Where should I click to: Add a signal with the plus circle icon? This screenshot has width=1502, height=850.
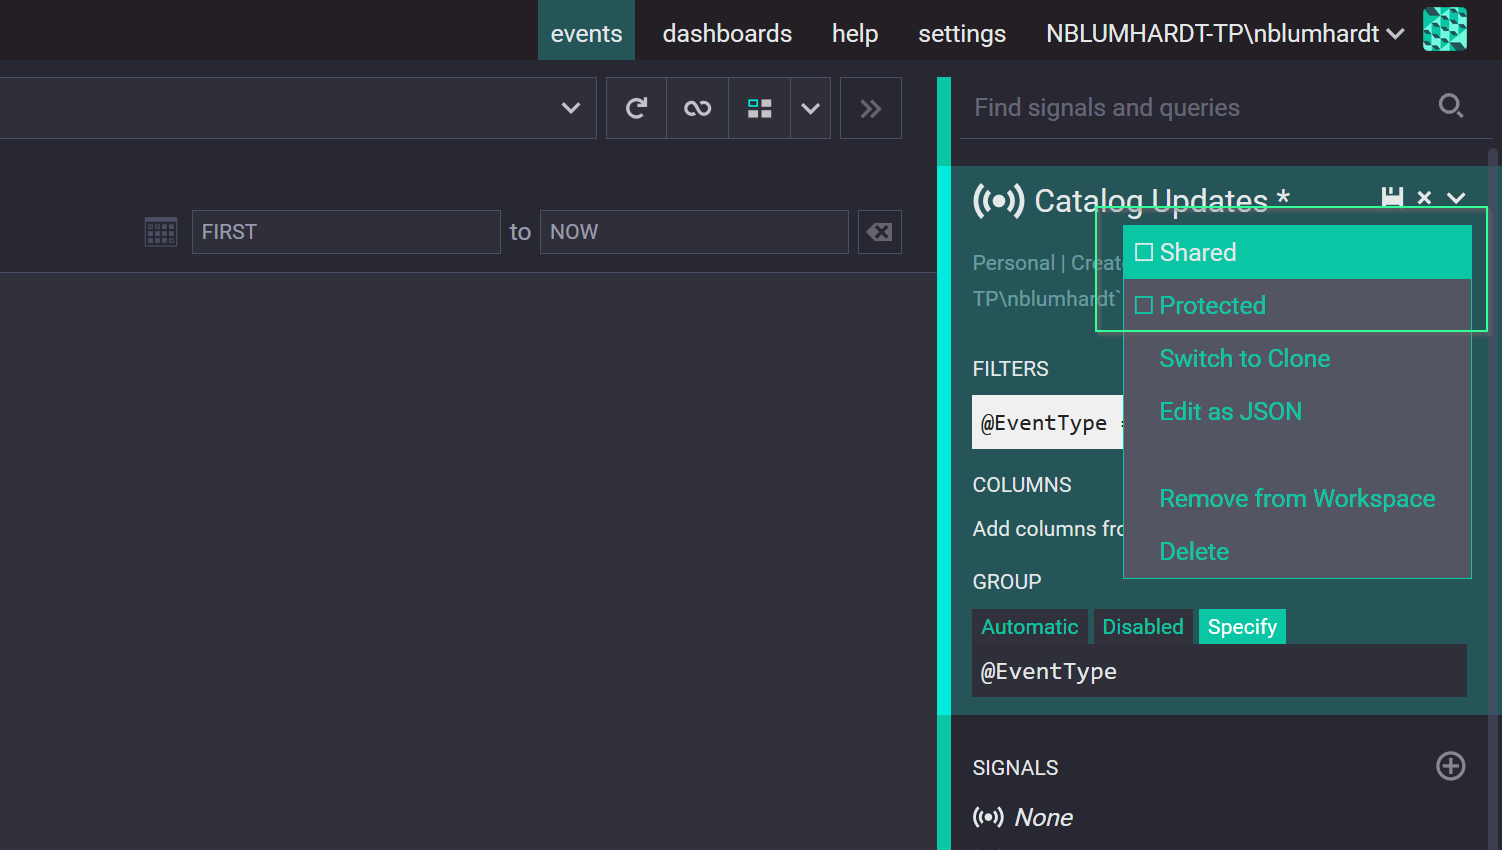coord(1451,766)
